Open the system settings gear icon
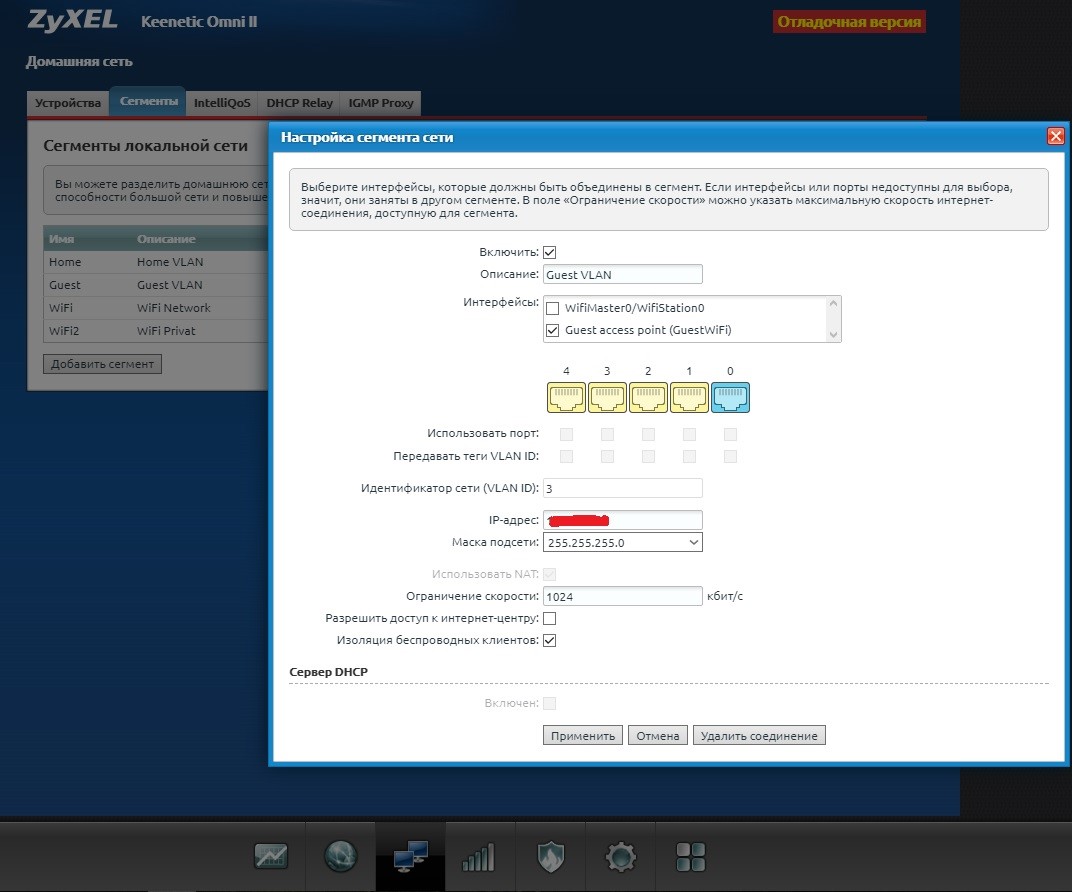The width and height of the screenshot is (1072, 892). tap(620, 856)
